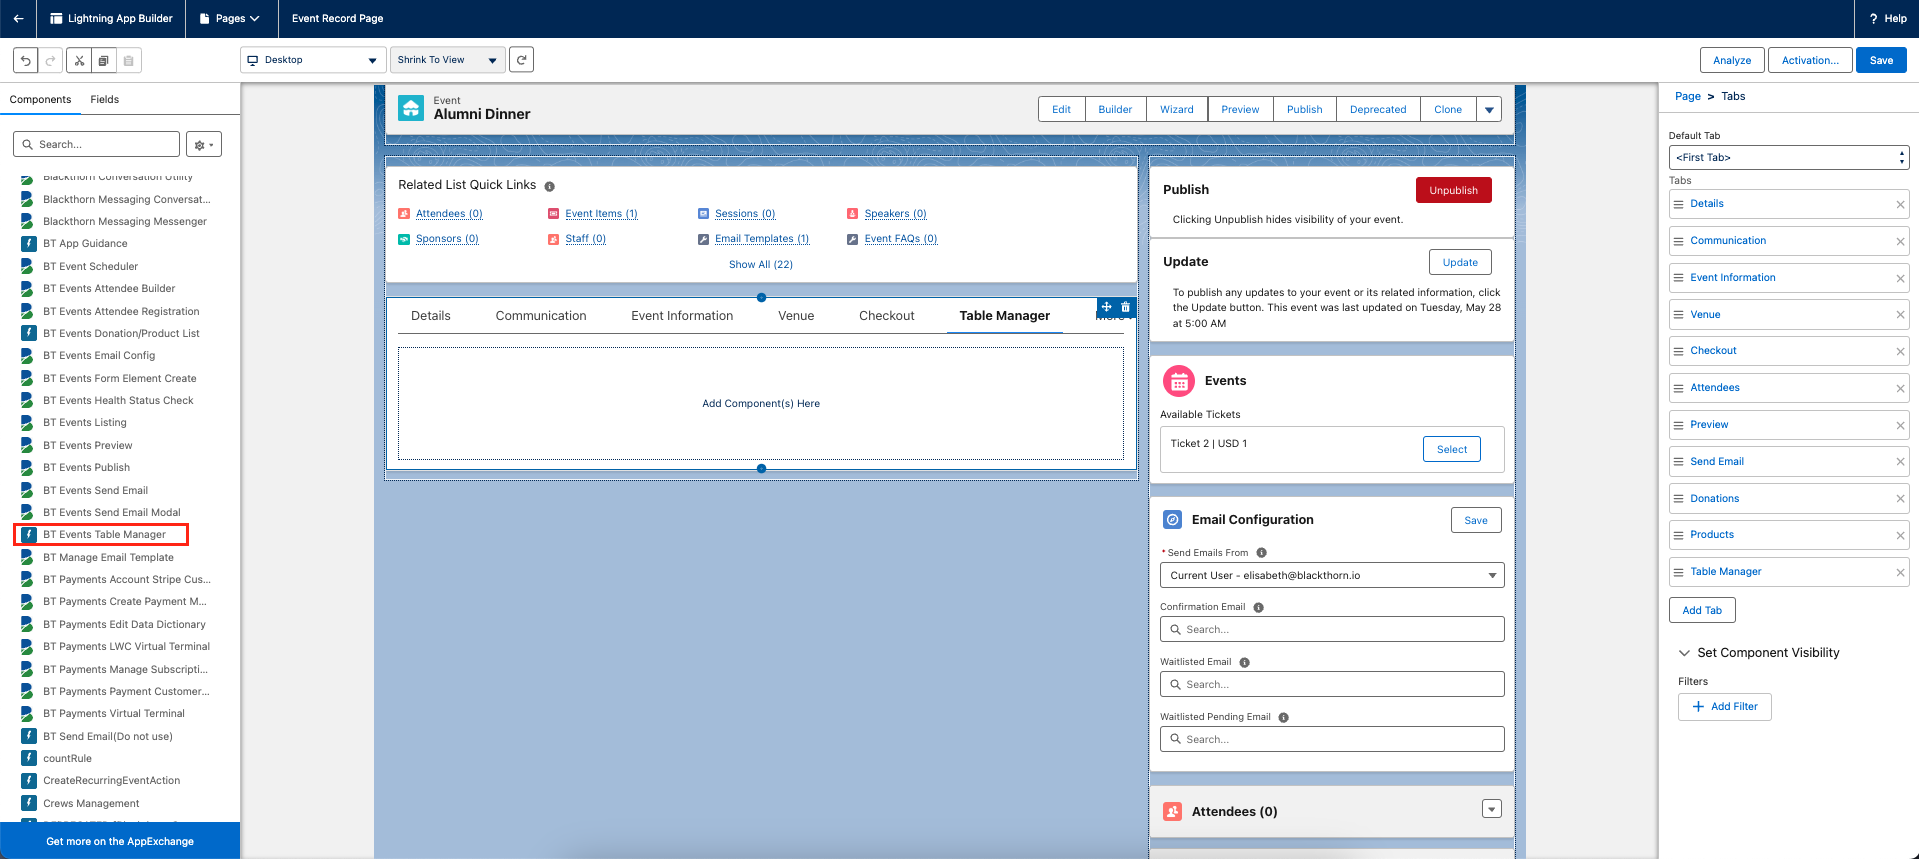Select the BT Events Publish component
The height and width of the screenshot is (859, 1919).
point(86,468)
